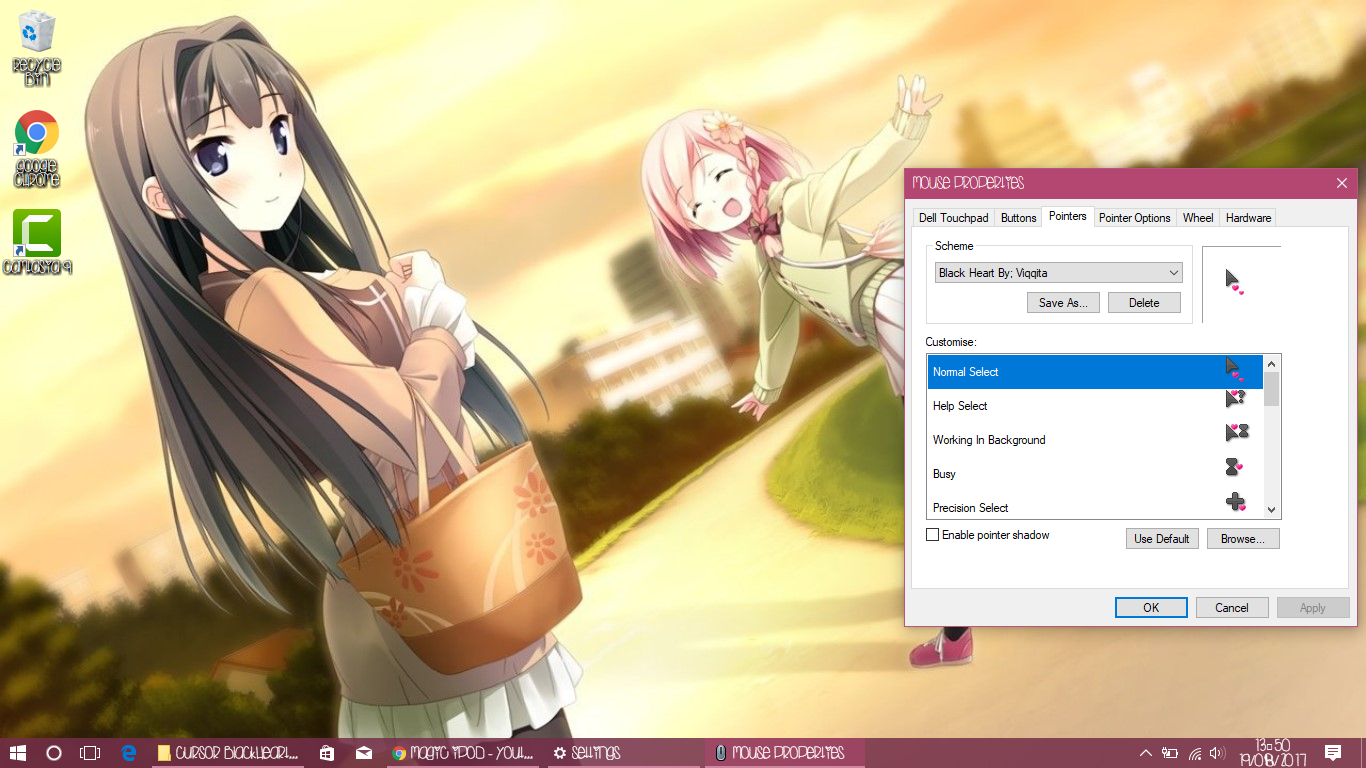Click the cursor preview box

tap(1241, 284)
